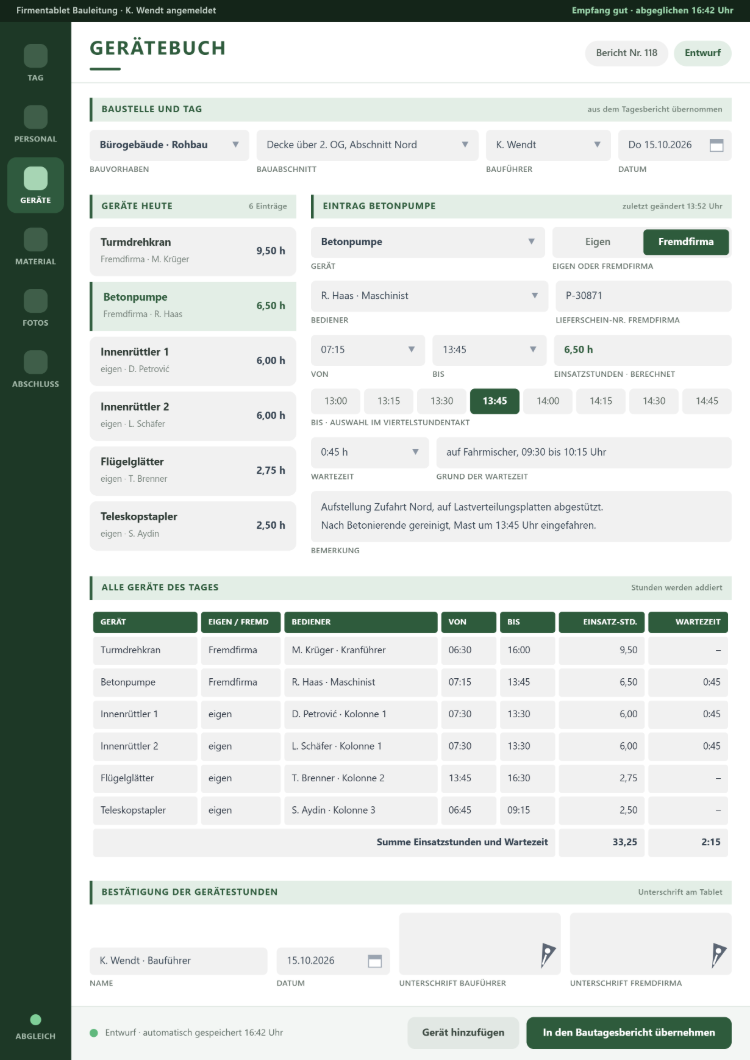The image size is (750, 1060).
Task: Click table cell M. Krüger · Kranführer
Action: pyautogui.click(x=360, y=650)
